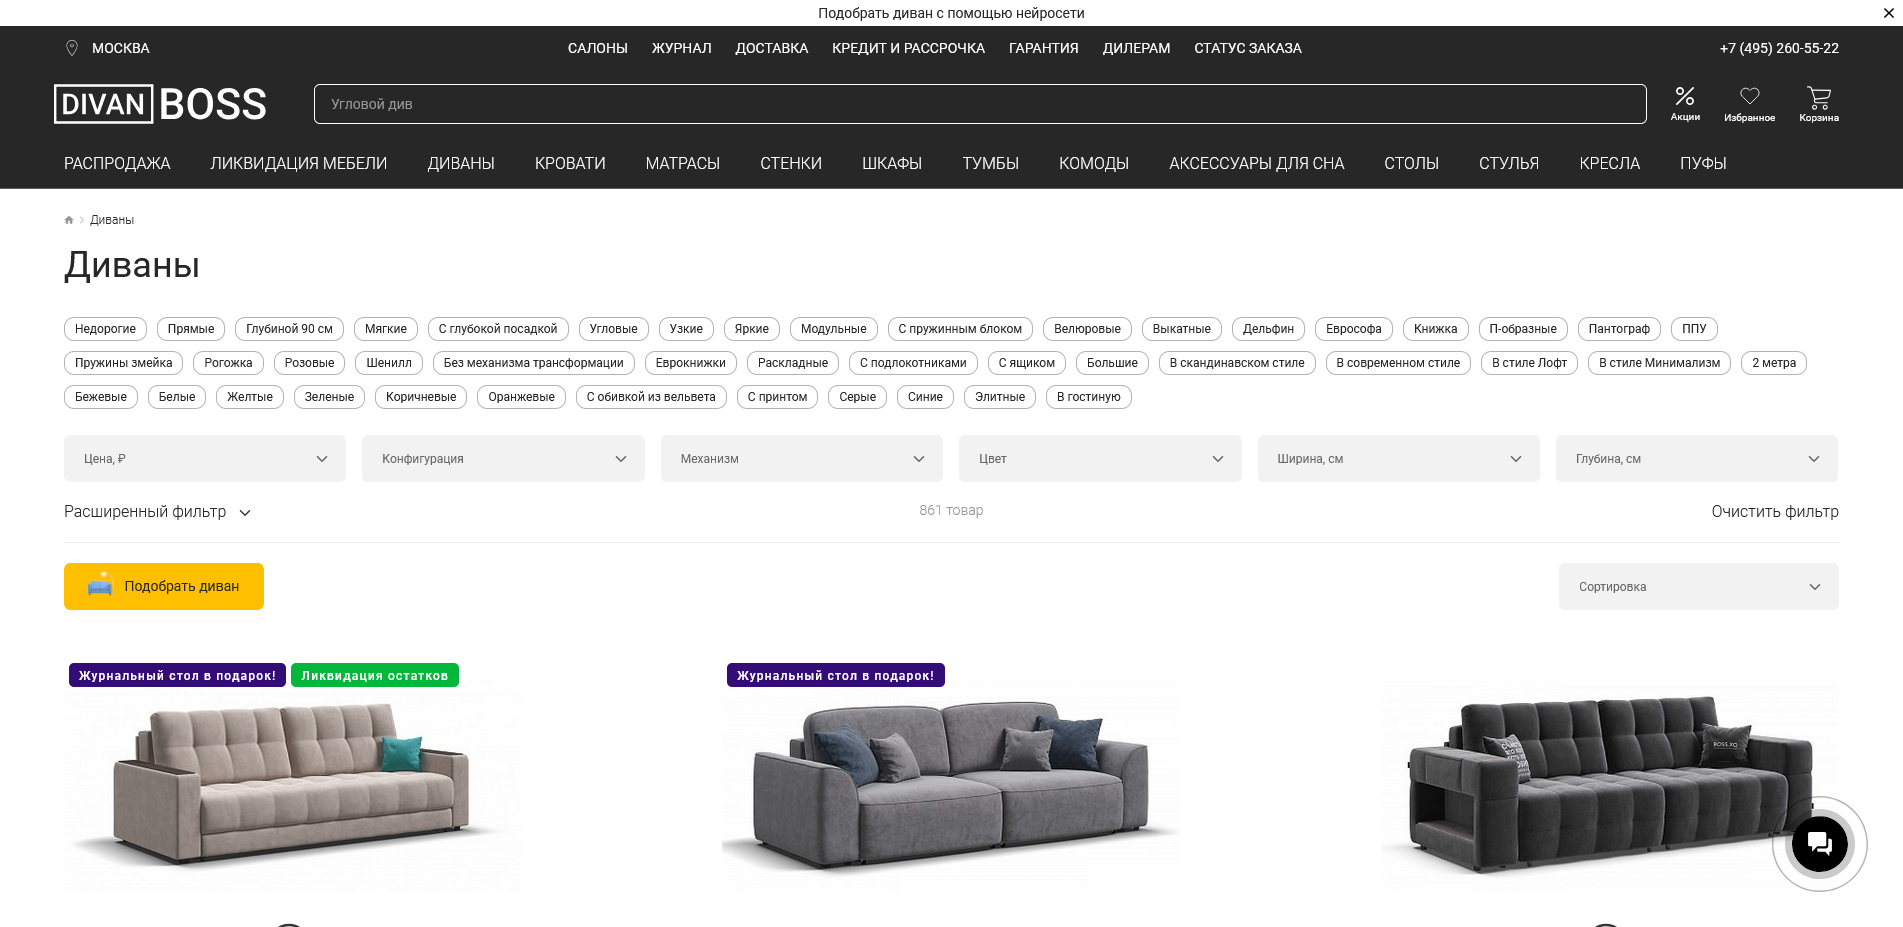The image size is (1903, 927).
Task: Open the live chat bubble icon
Action: click(1819, 844)
